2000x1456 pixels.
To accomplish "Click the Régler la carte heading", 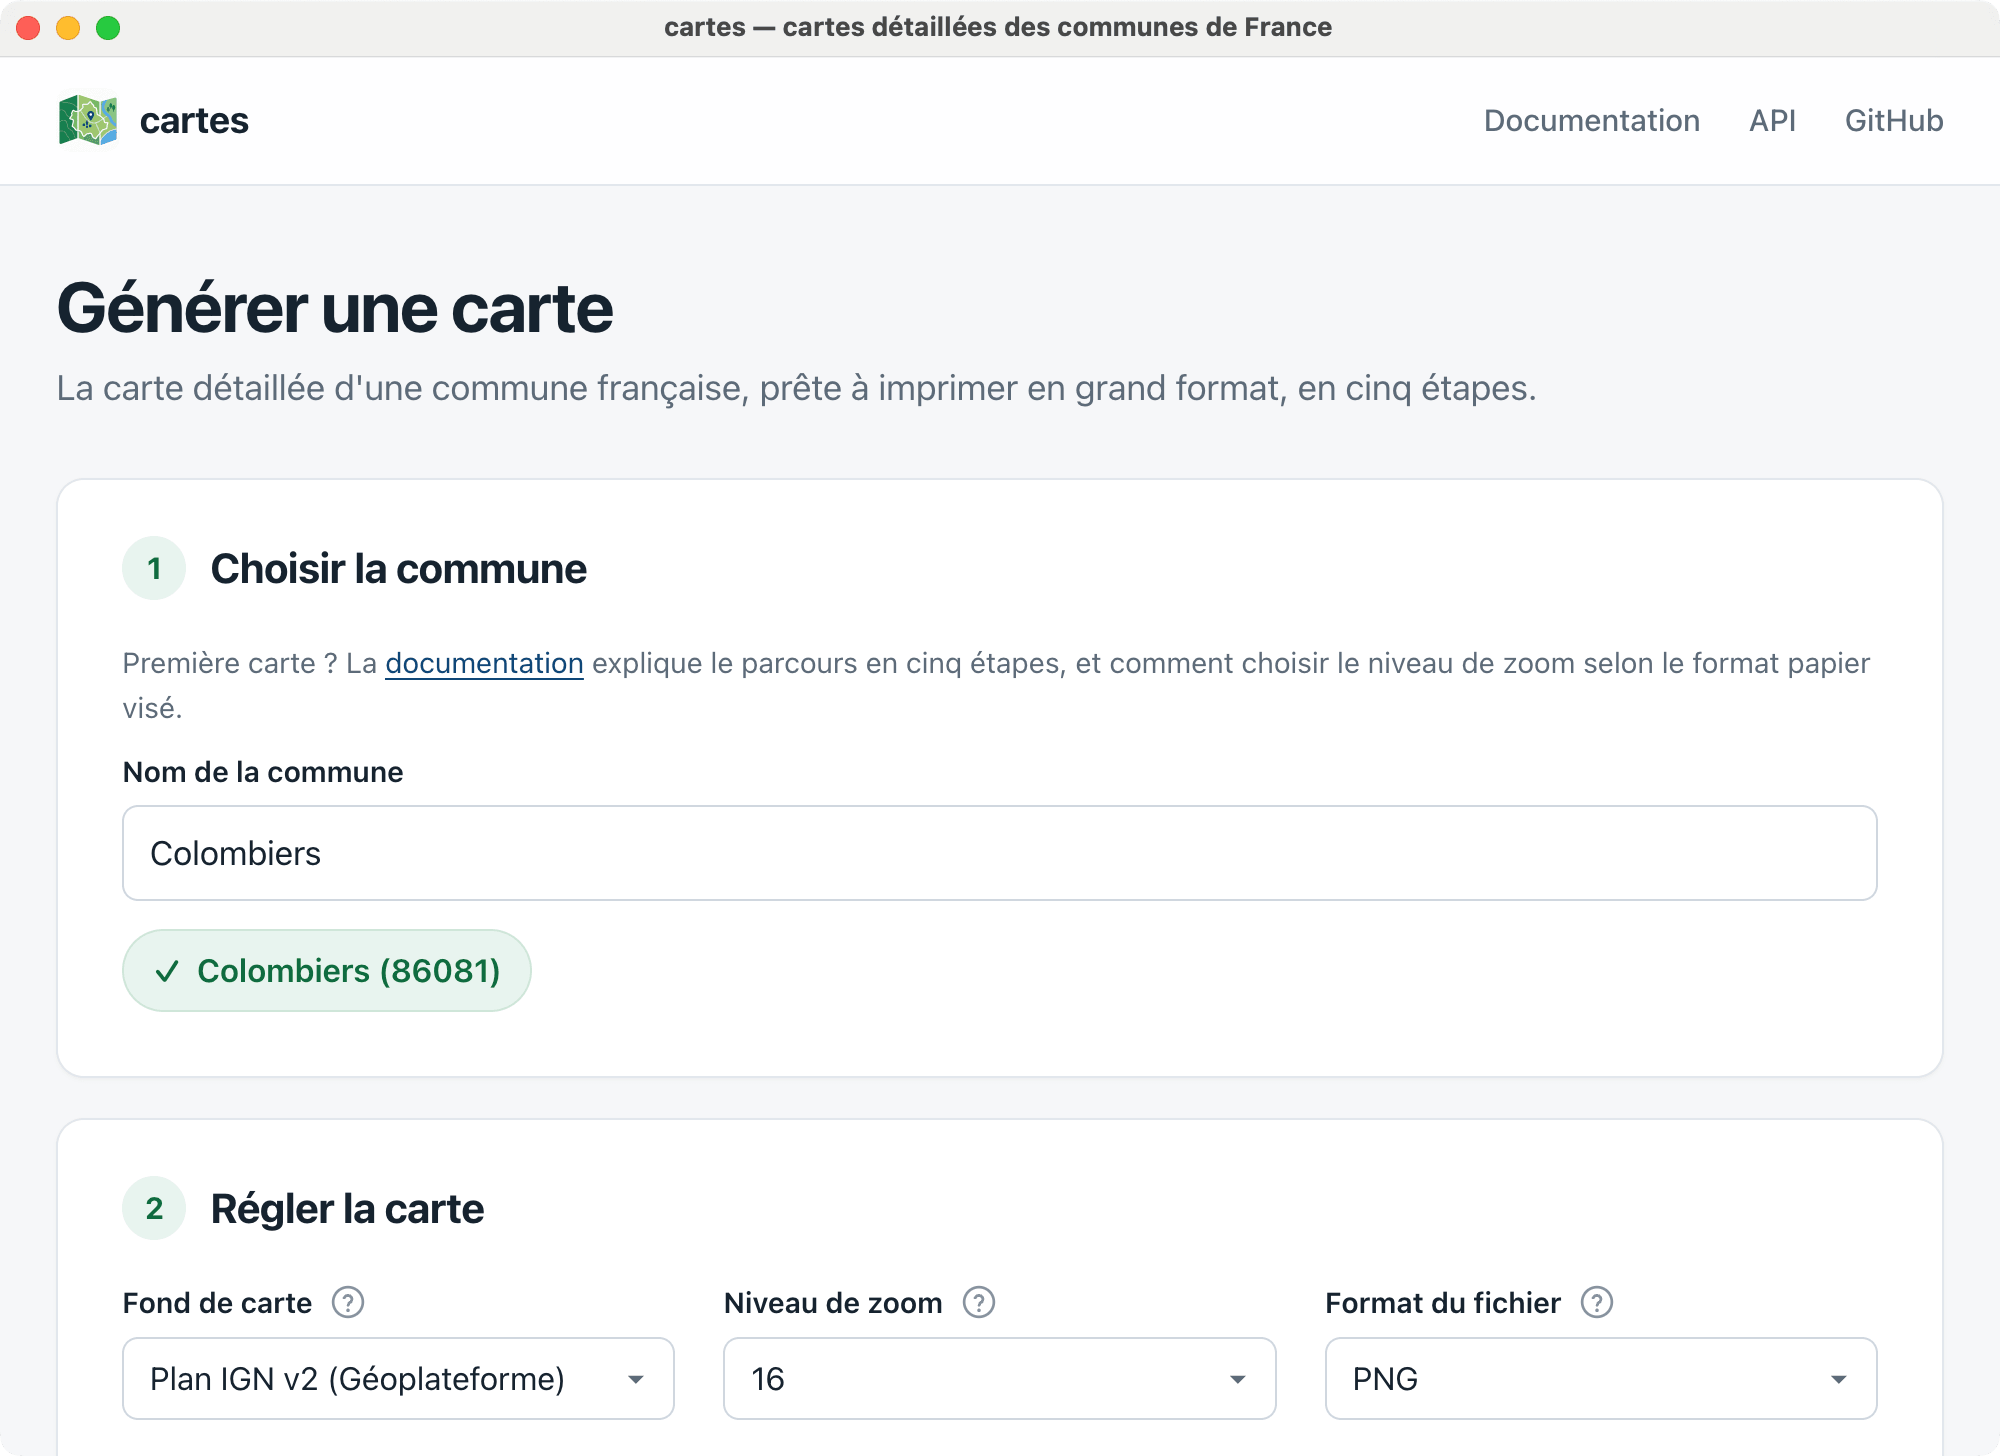I will tap(347, 1209).
